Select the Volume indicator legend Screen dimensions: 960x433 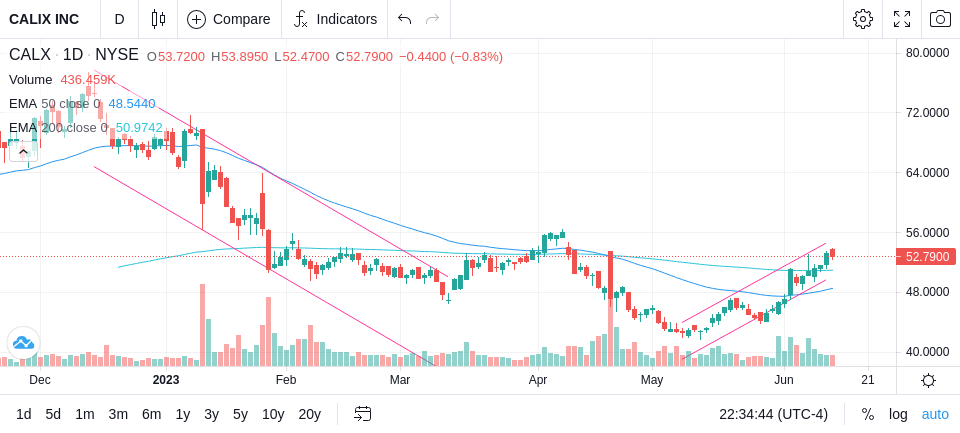point(31,80)
